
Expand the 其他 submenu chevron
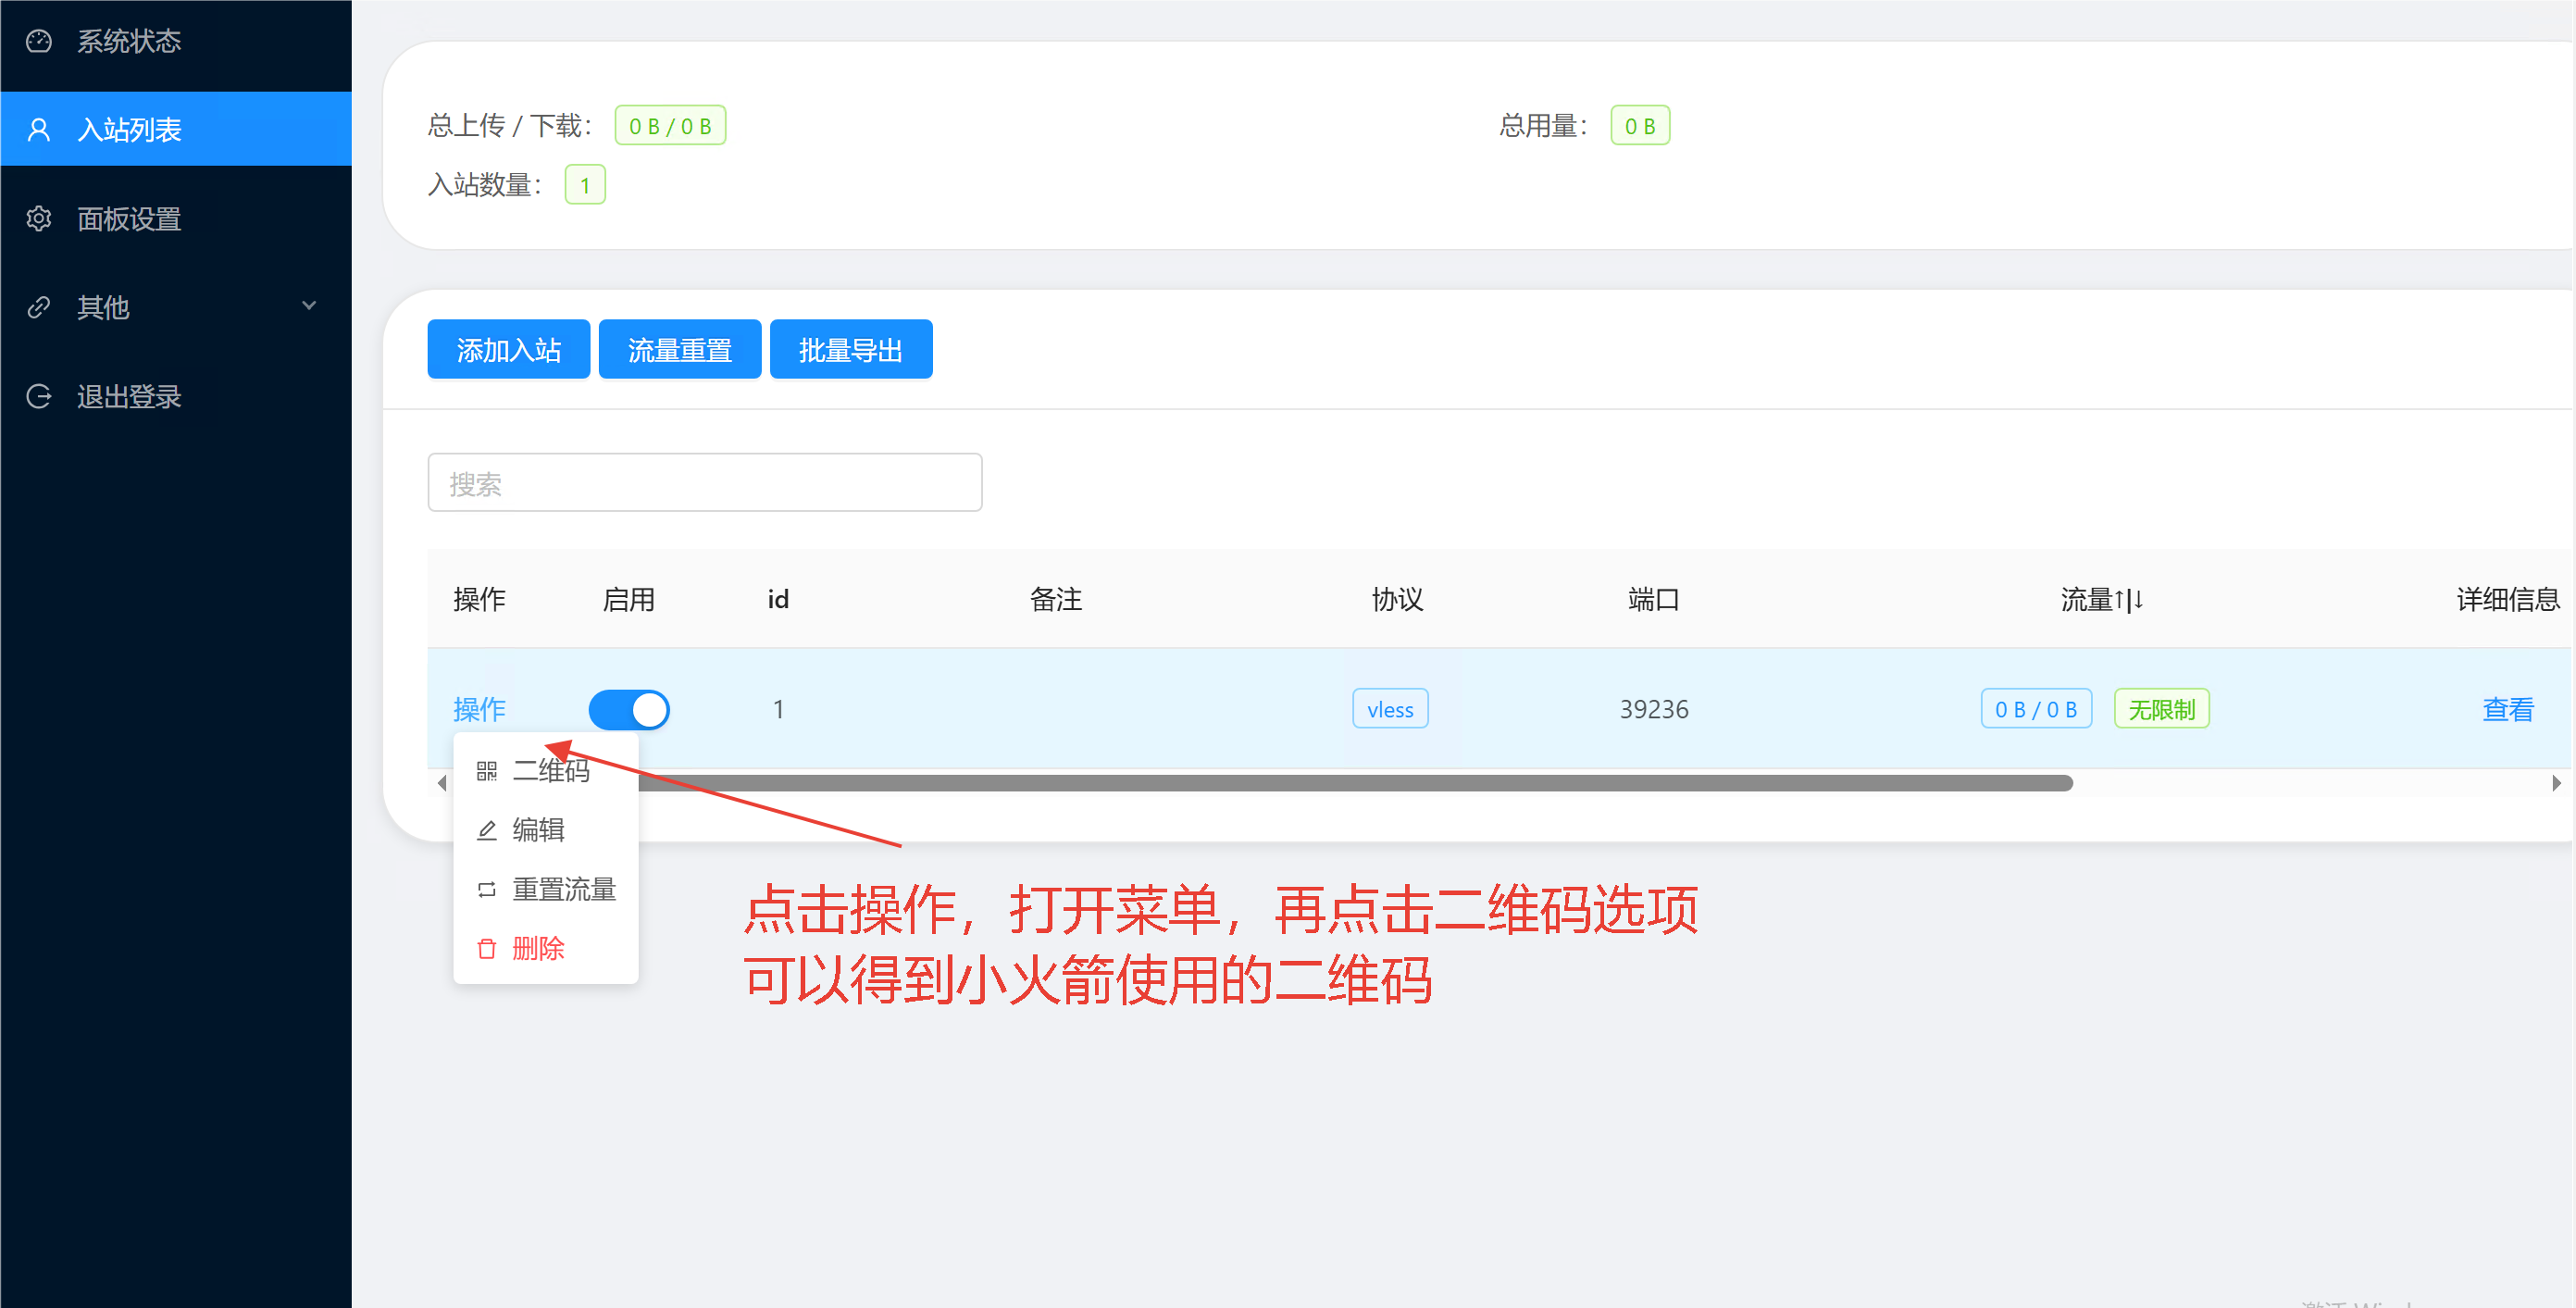pyautogui.click(x=309, y=306)
